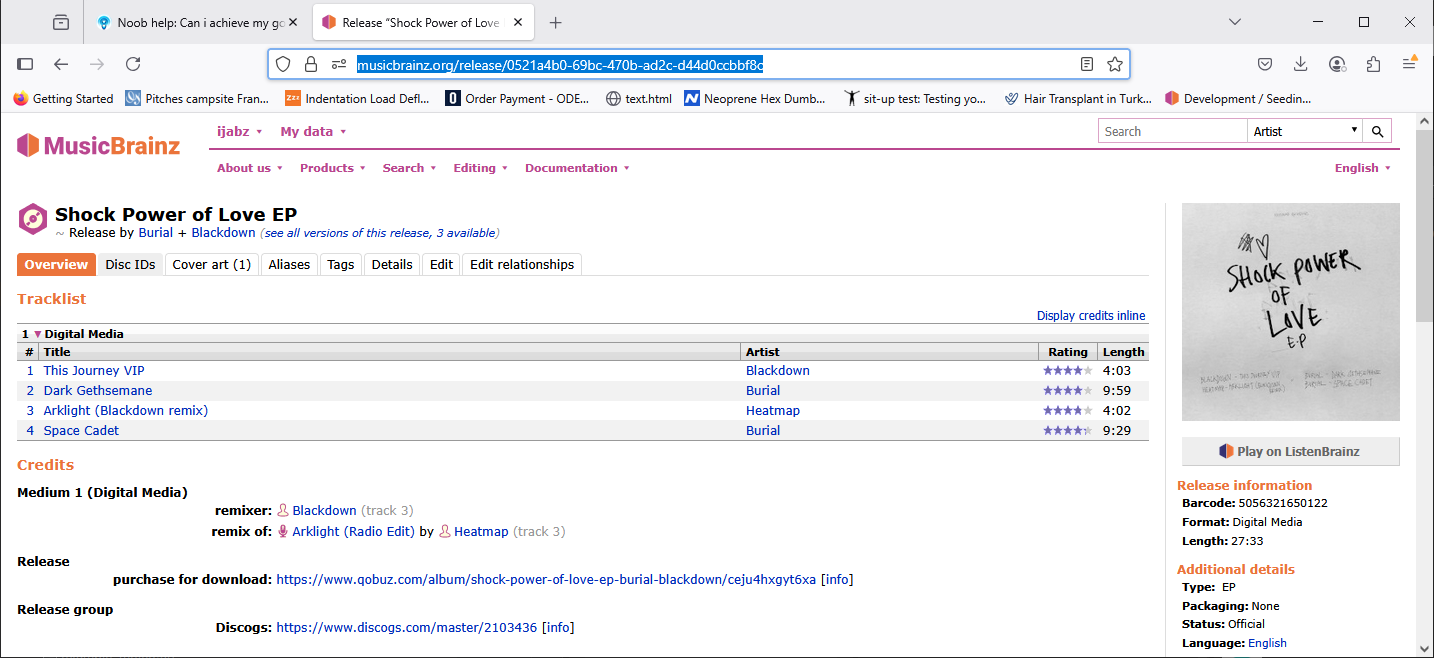
Task: Click the MusicBrainz logo
Action: pos(98,146)
